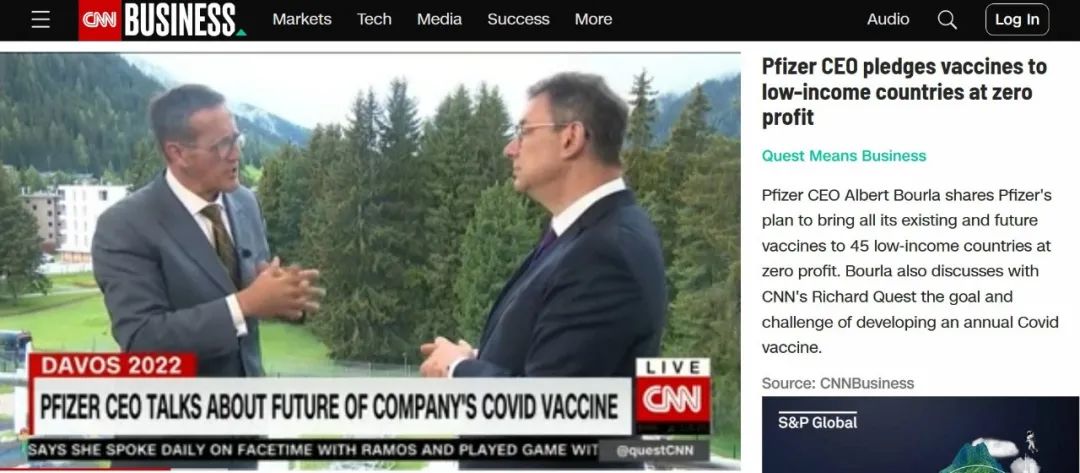Click the red CNN logo

pos(100,20)
